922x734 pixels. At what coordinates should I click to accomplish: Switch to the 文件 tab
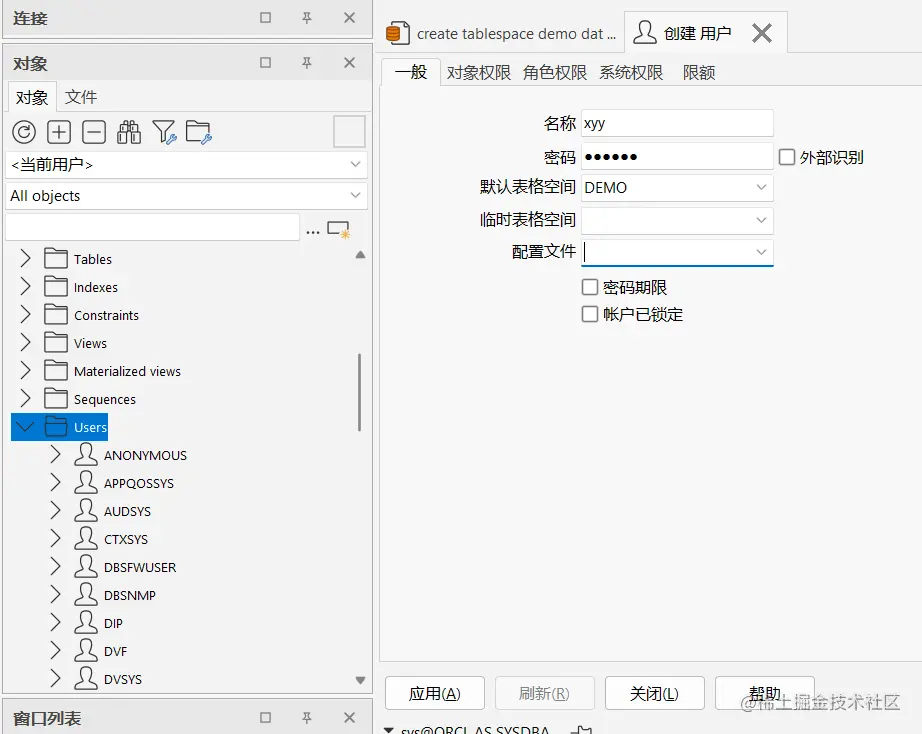81,97
